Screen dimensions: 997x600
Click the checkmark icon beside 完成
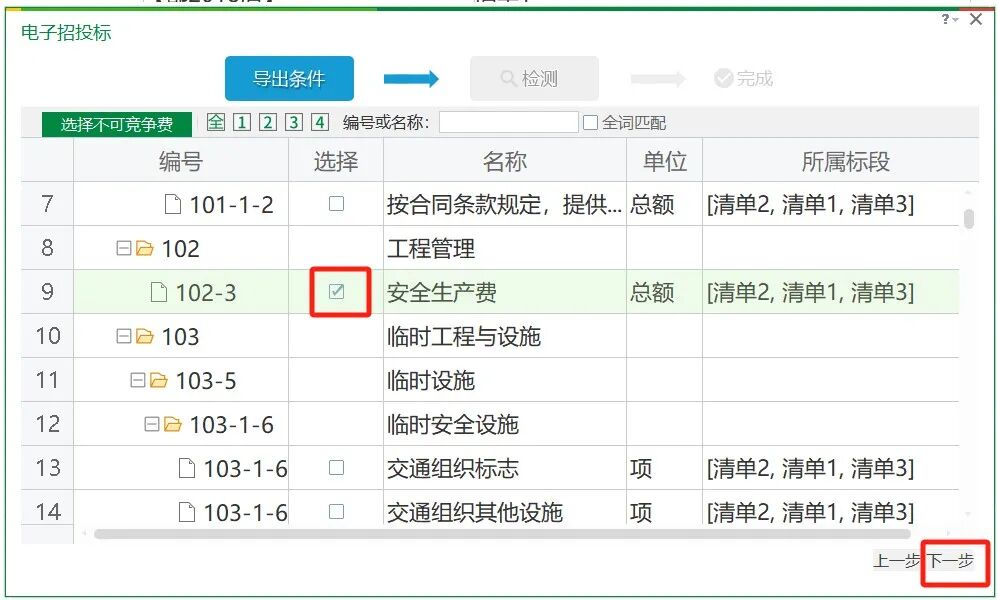[724, 79]
